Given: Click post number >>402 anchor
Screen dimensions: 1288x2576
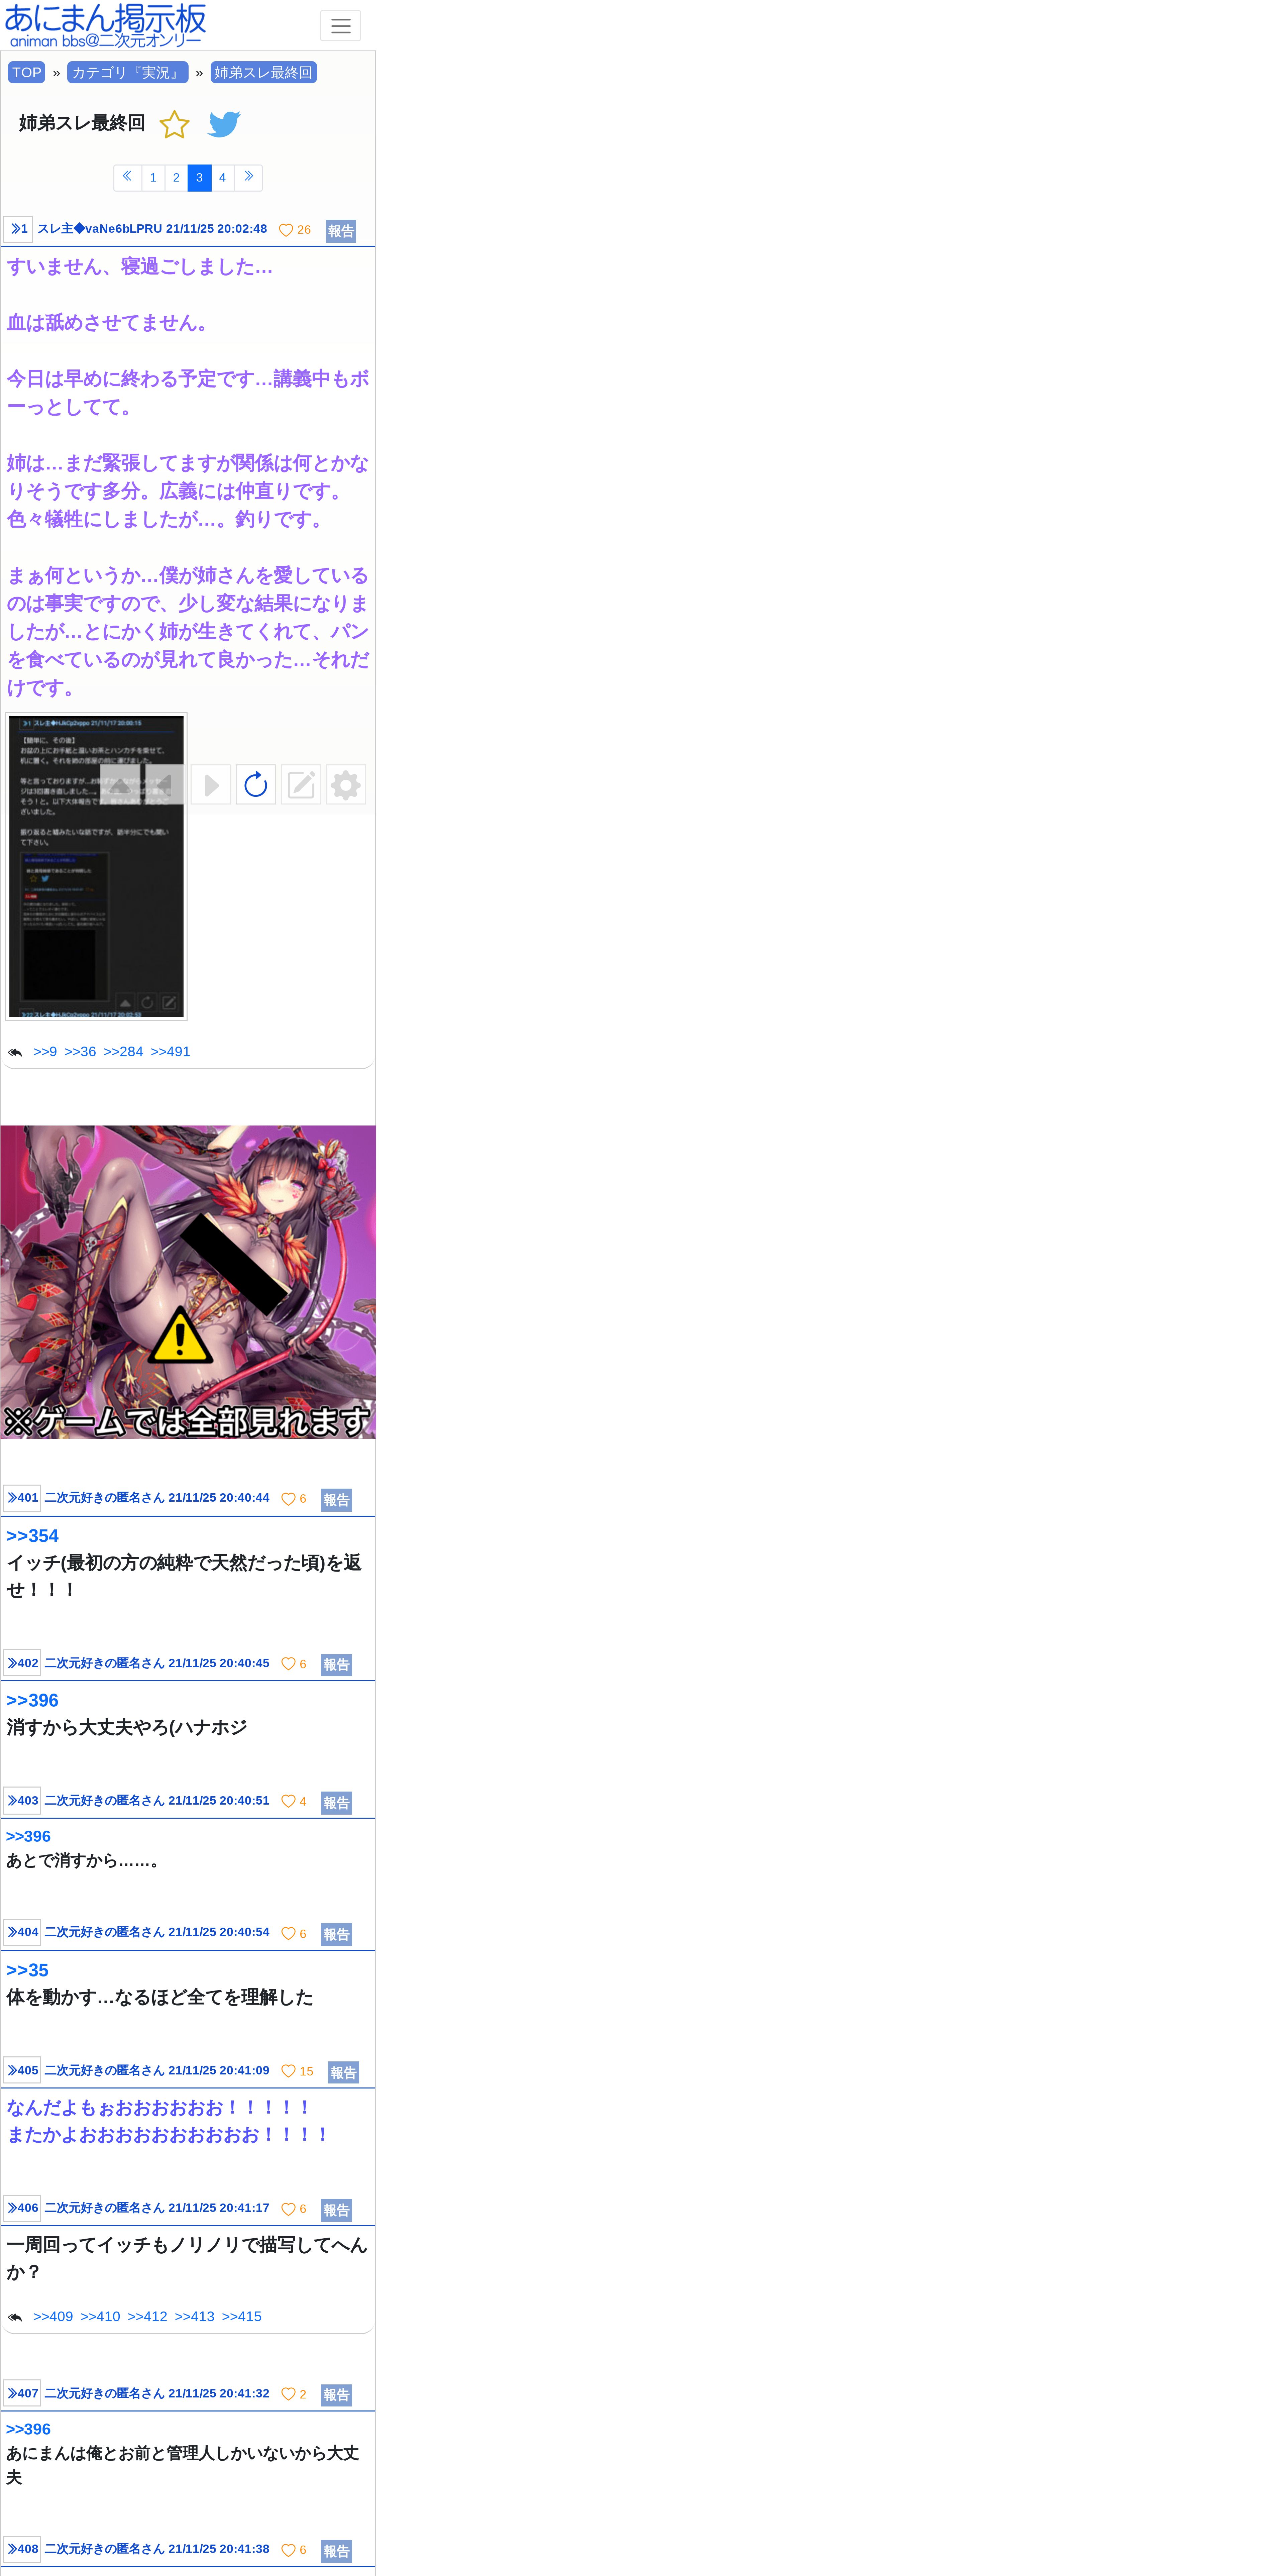Looking at the screenshot, I should tap(22, 1663).
